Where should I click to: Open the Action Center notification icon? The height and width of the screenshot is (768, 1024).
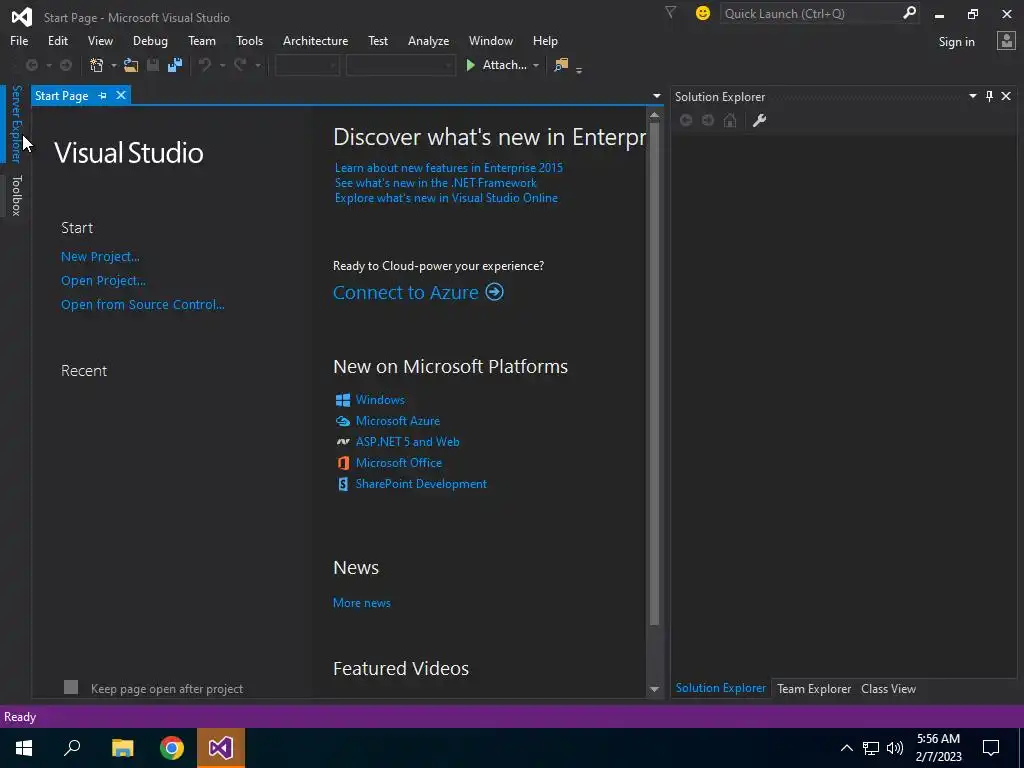click(991, 748)
